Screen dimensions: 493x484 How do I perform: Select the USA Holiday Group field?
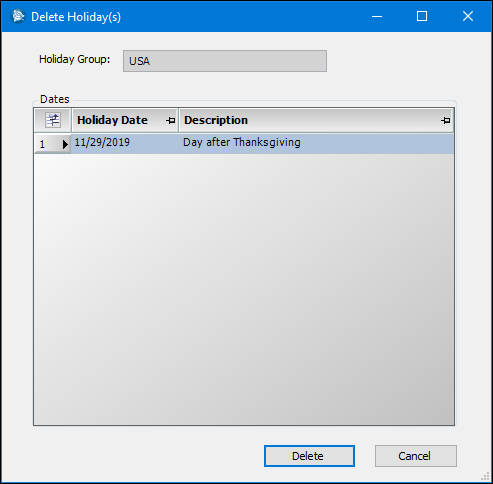225,61
